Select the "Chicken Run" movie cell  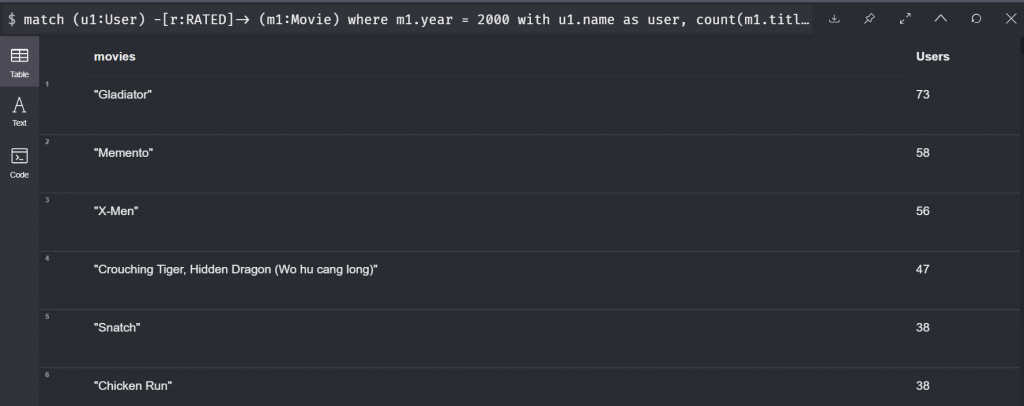click(126, 385)
